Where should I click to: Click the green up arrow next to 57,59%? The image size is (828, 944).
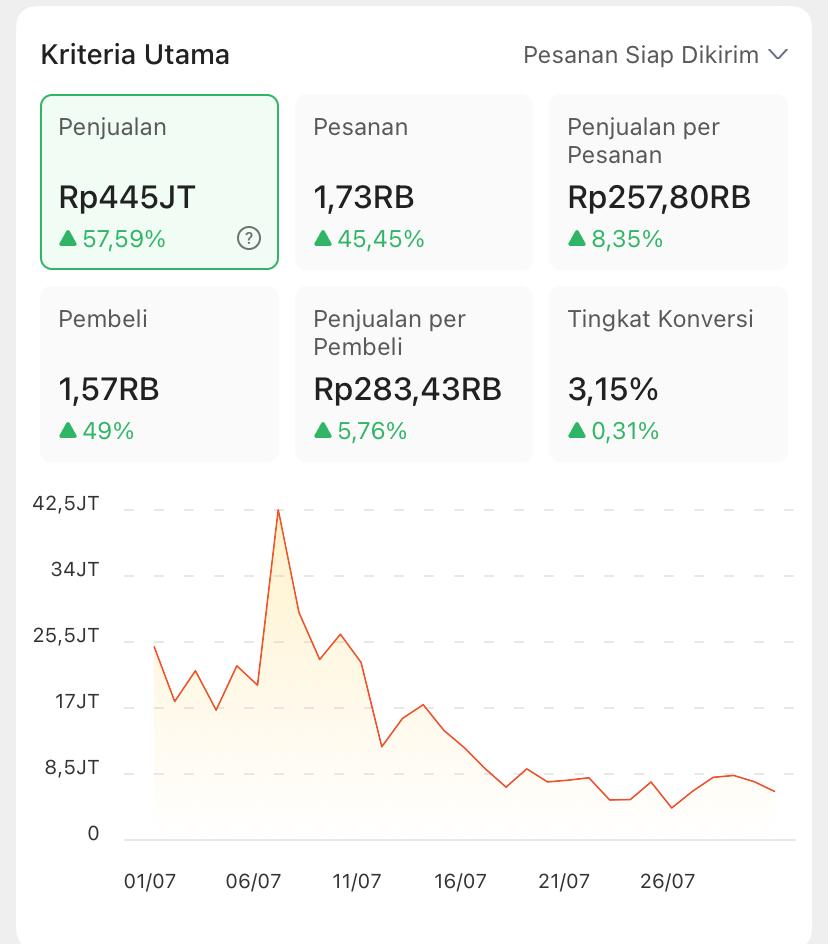(x=68, y=238)
